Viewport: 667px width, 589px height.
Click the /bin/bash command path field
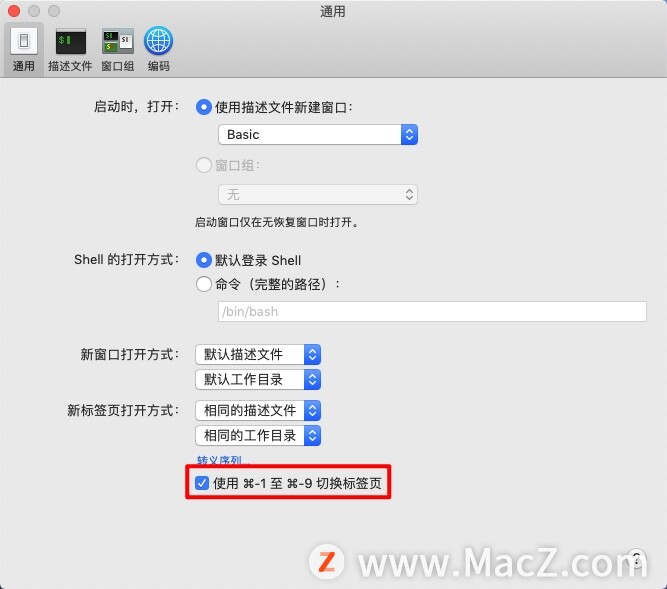click(x=432, y=312)
